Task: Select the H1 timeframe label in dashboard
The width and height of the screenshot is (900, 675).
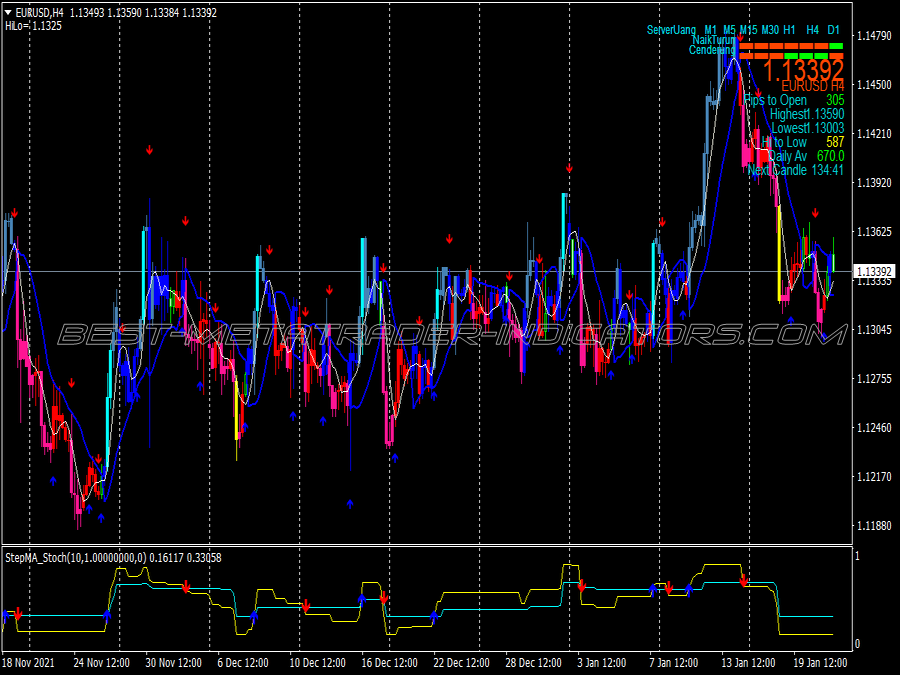Action: click(789, 30)
